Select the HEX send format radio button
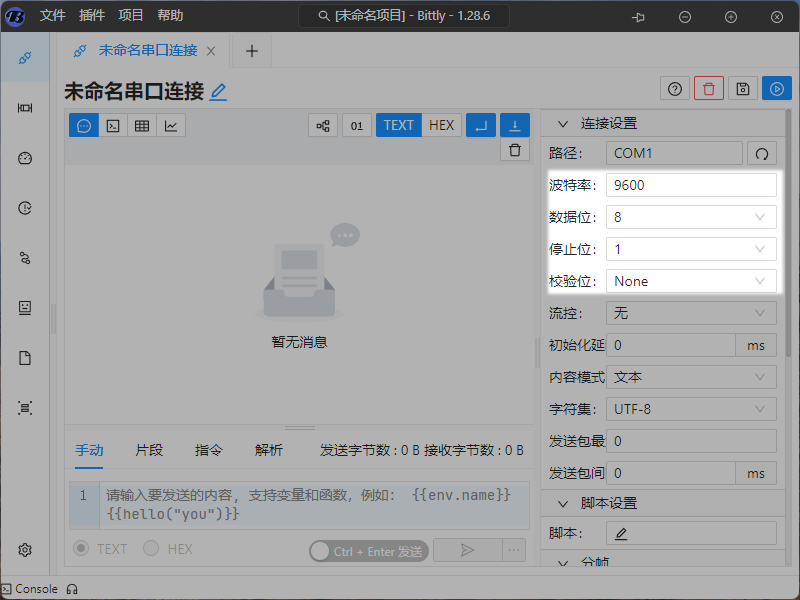Viewport: 800px width, 600px height. click(x=151, y=549)
